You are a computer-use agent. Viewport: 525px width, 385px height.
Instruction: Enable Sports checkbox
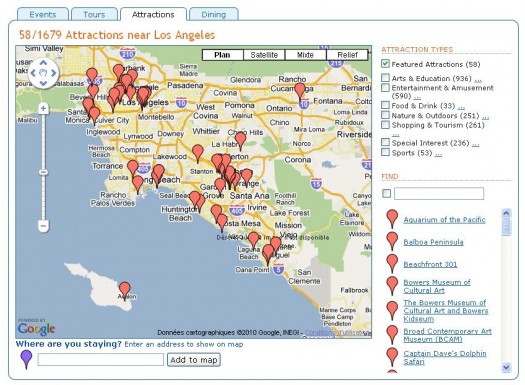tap(385, 152)
